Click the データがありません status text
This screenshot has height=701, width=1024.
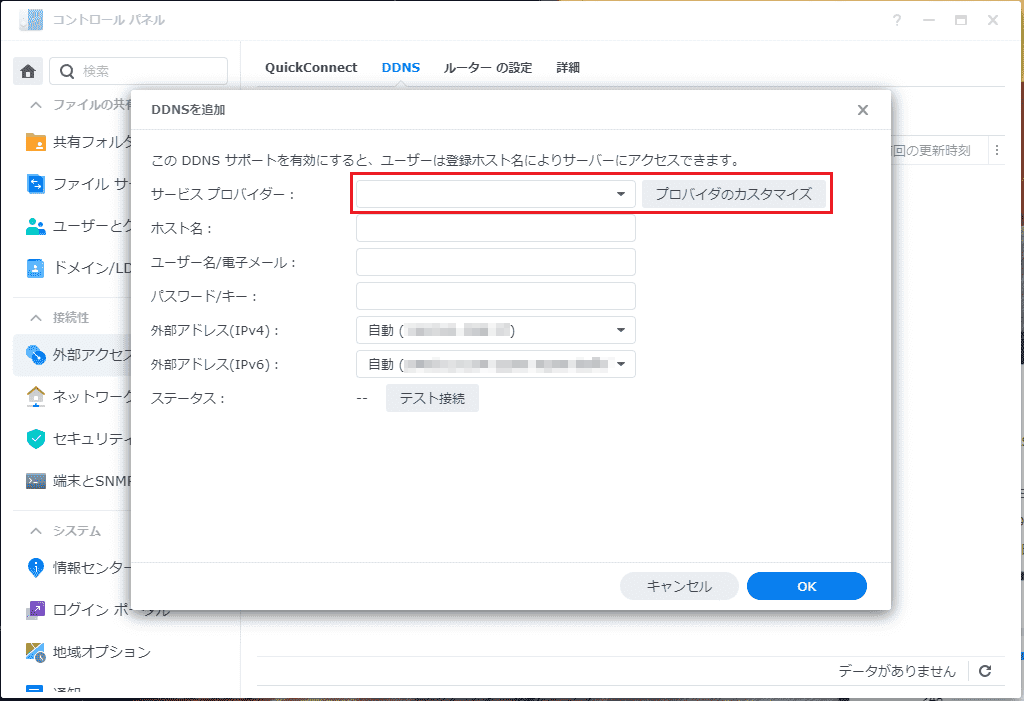click(897, 671)
